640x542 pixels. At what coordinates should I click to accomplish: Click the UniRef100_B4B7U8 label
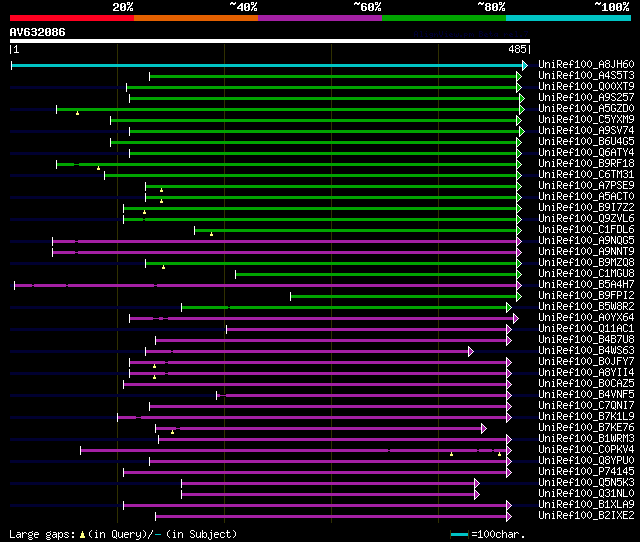[586, 340]
